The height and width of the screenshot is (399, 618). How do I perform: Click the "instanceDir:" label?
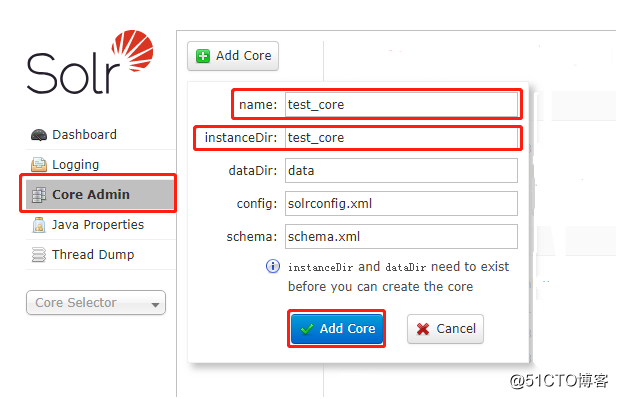241,138
